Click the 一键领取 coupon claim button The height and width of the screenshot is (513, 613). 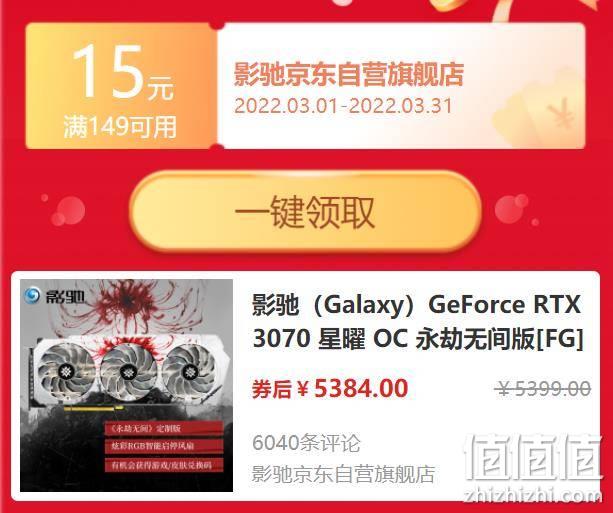(305, 212)
